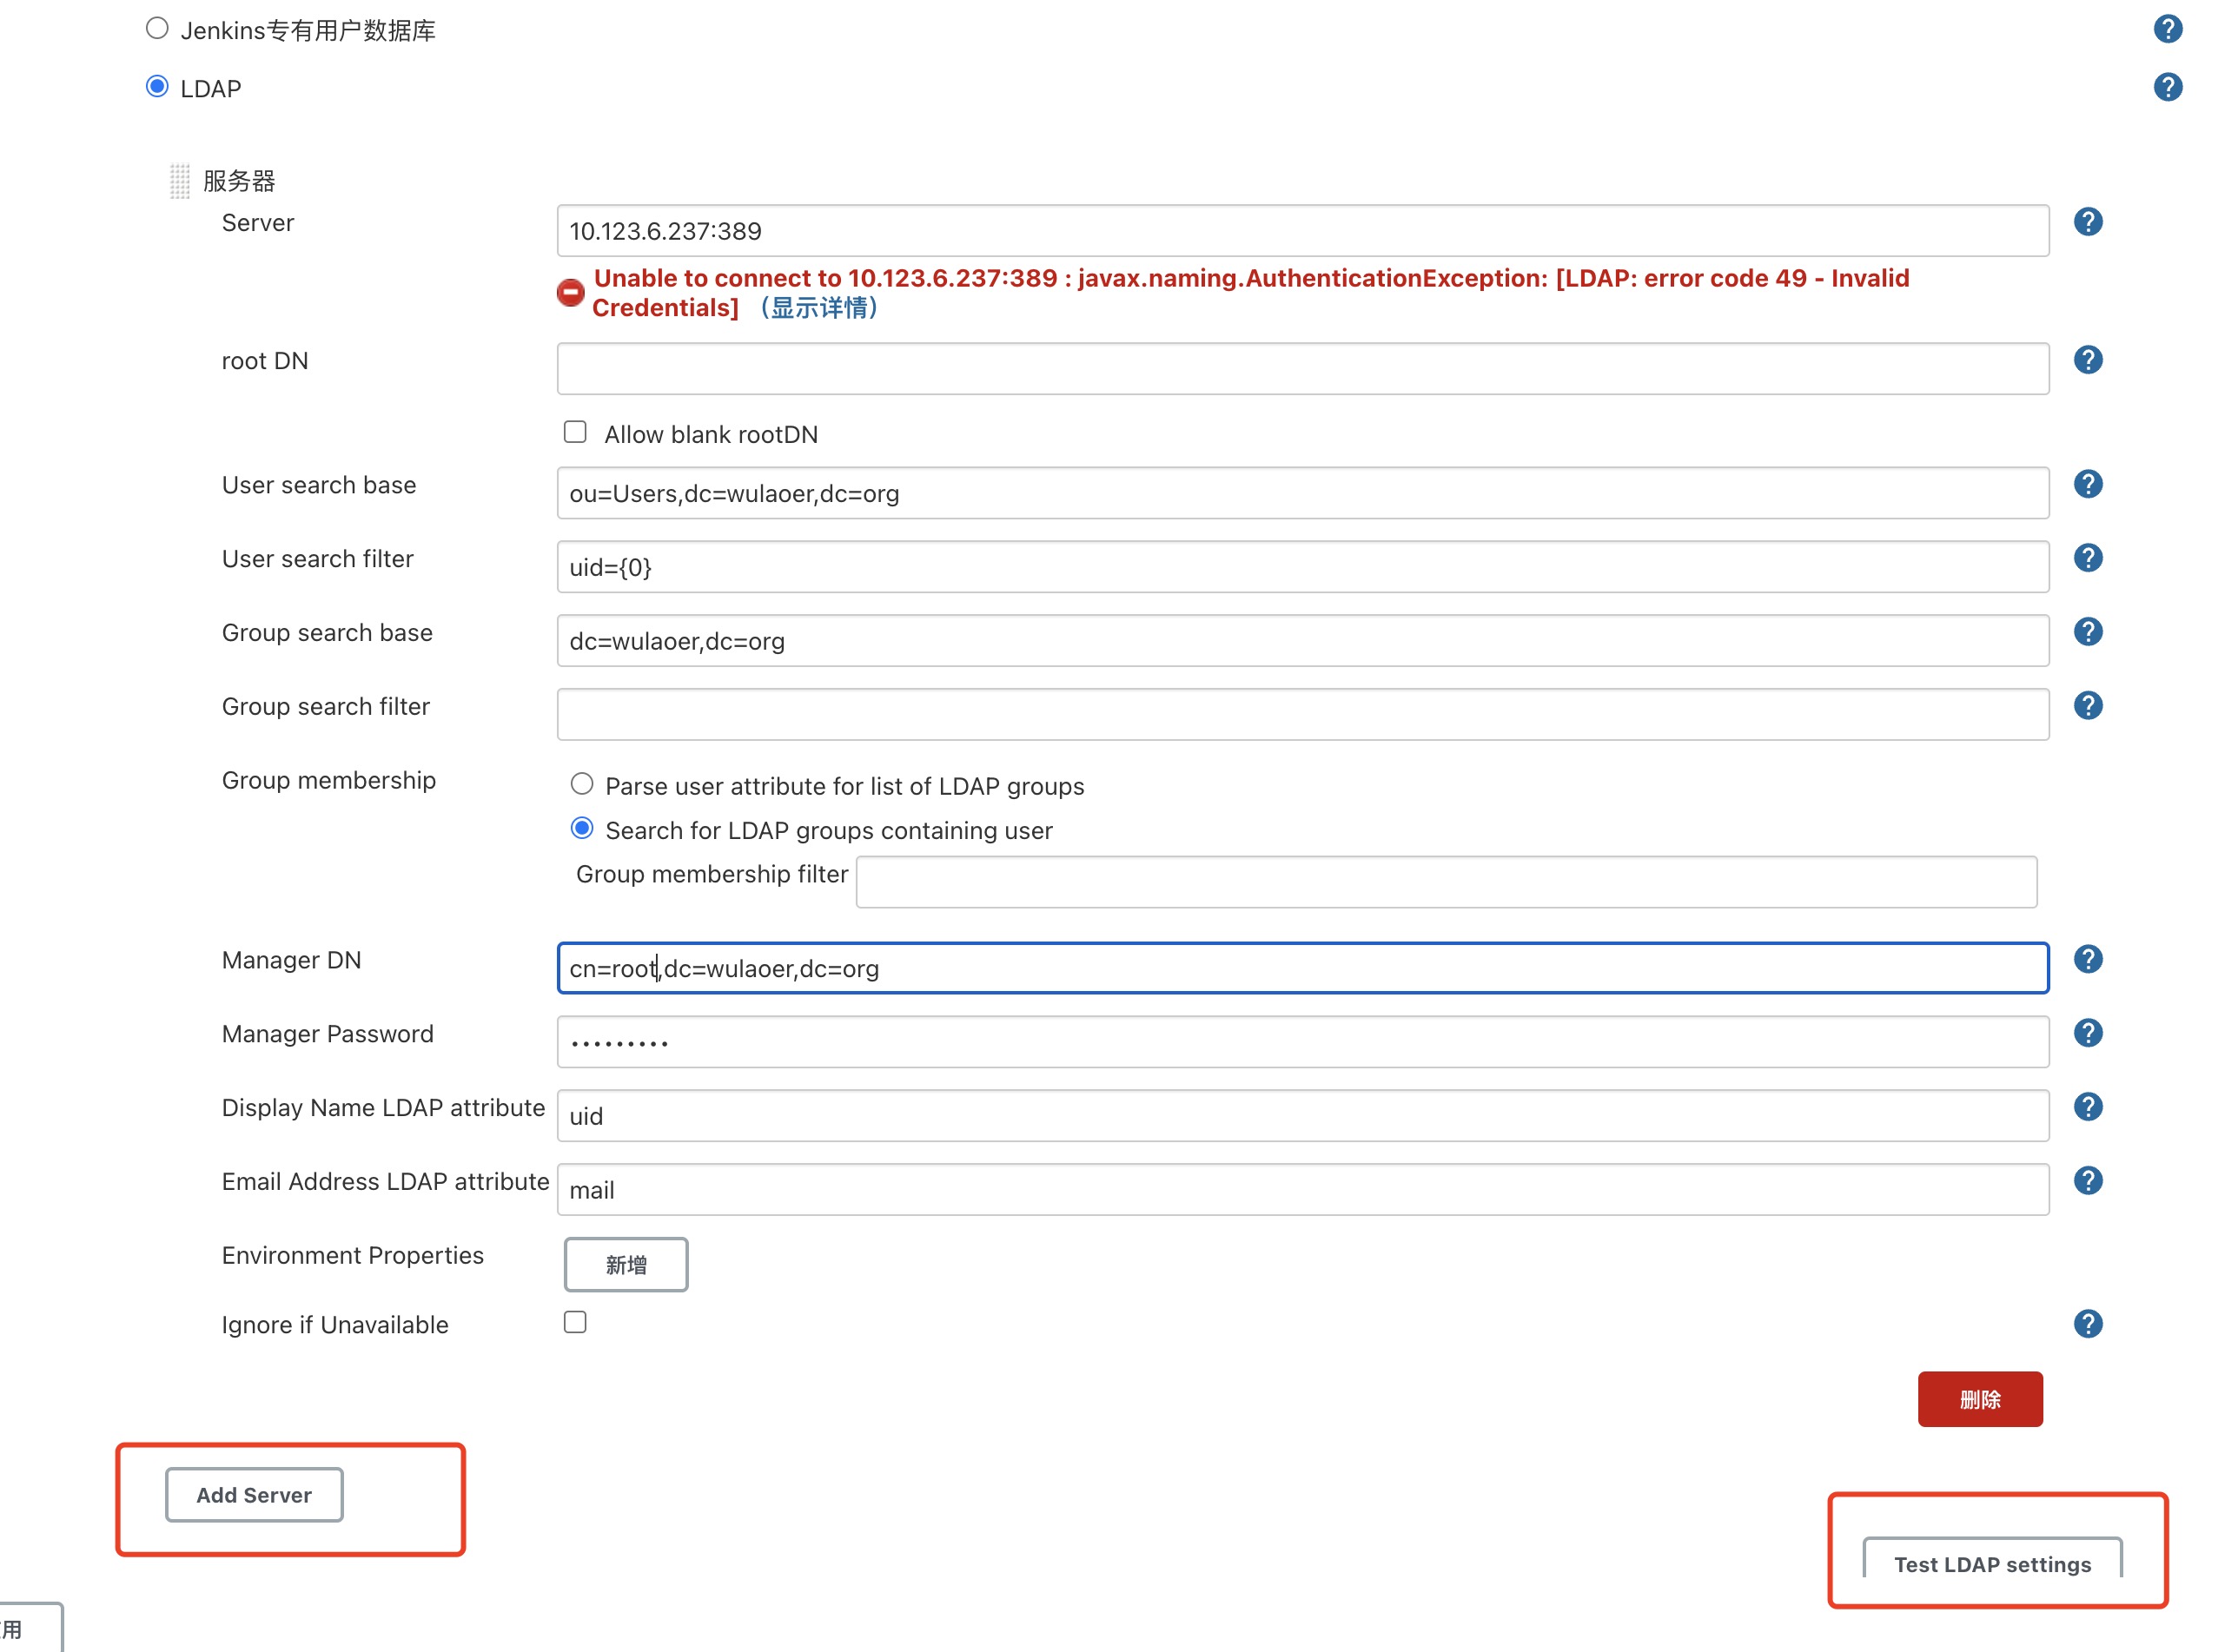Show help for the LDAP security realm option
The width and height of the screenshot is (2238, 1652).
[2167, 87]
